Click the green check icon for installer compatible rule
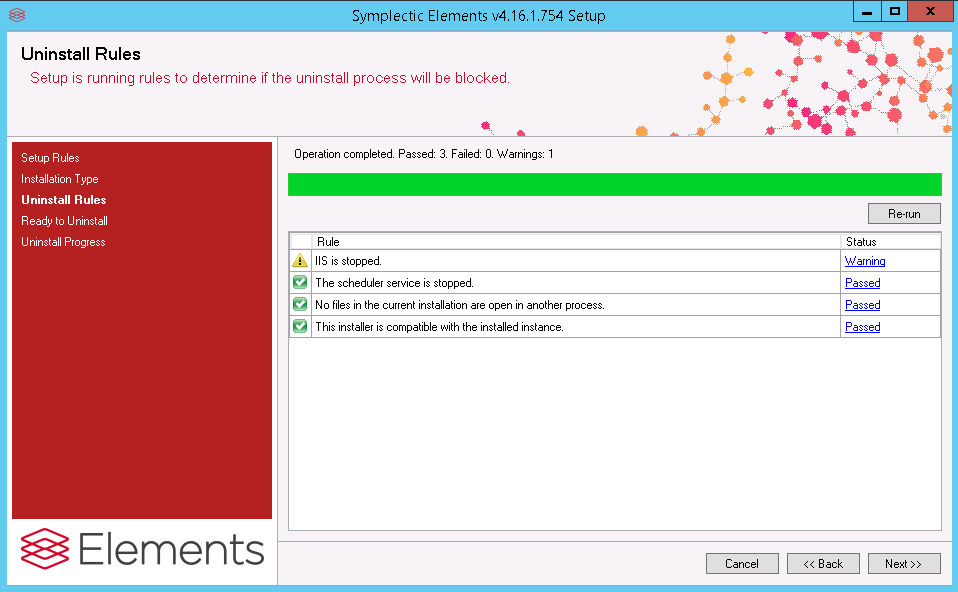The height and width of the screenshot is (592, 958). tap(300, 326)
